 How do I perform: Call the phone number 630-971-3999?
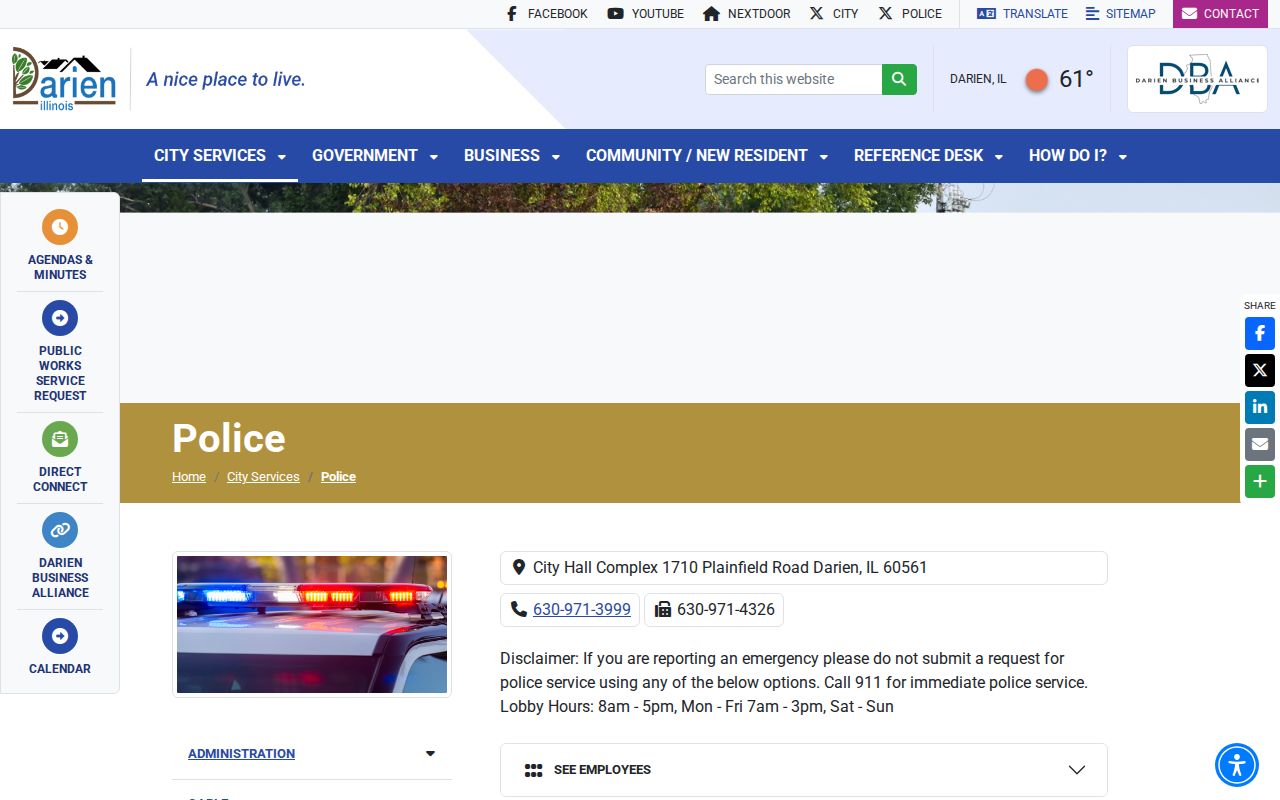click(582, 609)
